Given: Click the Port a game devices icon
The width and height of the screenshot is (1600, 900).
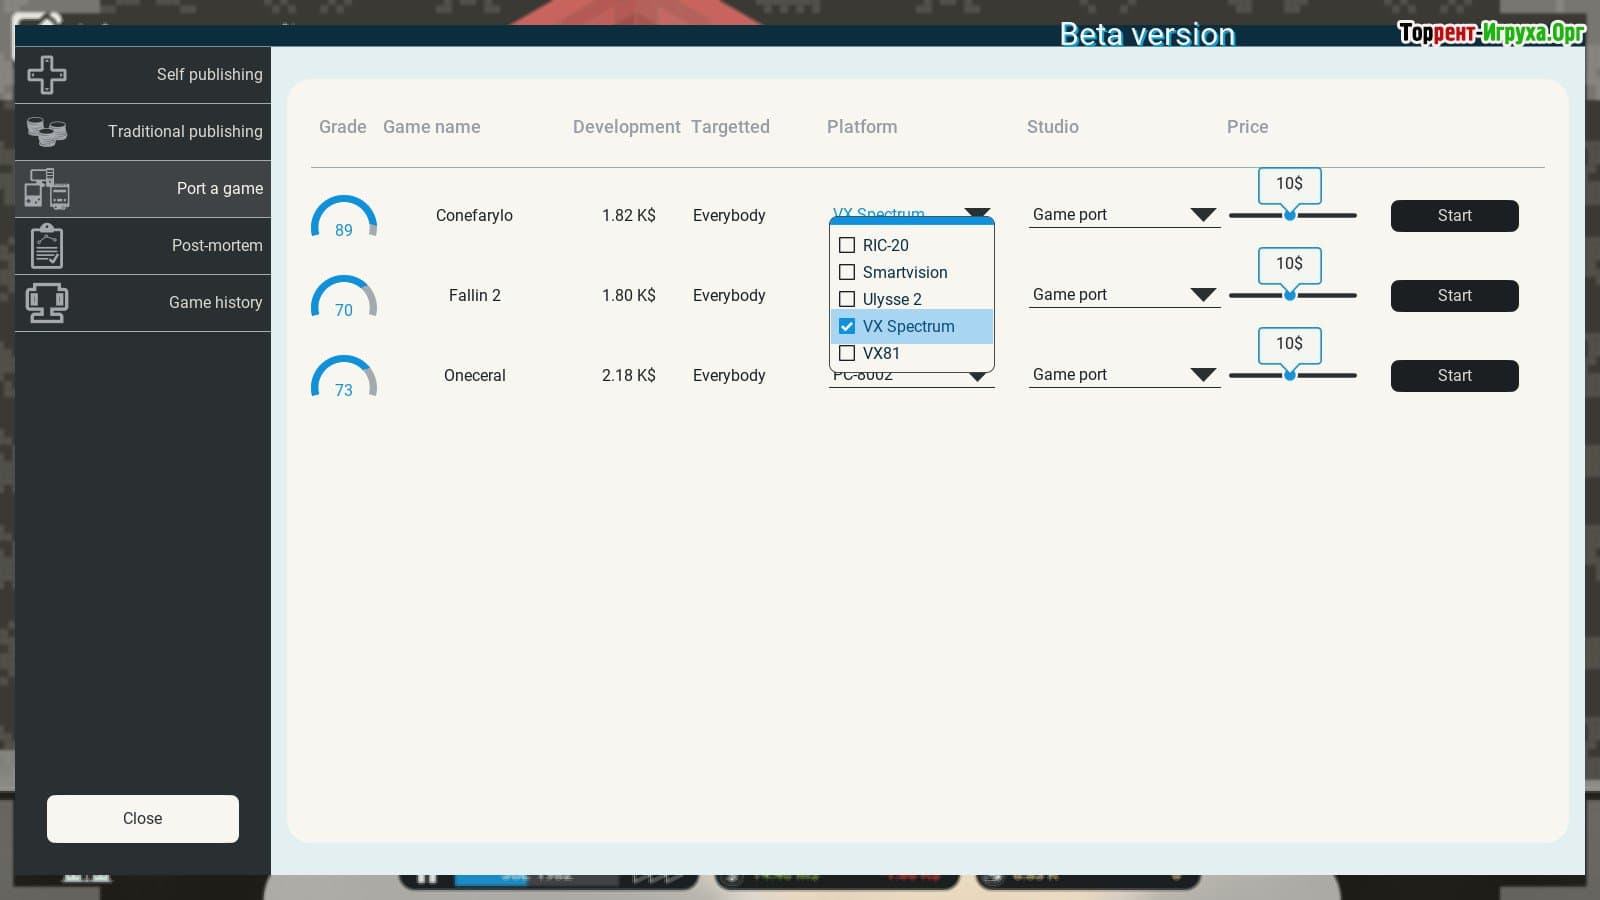Looking at the screenshot, I should pos(47,188).
